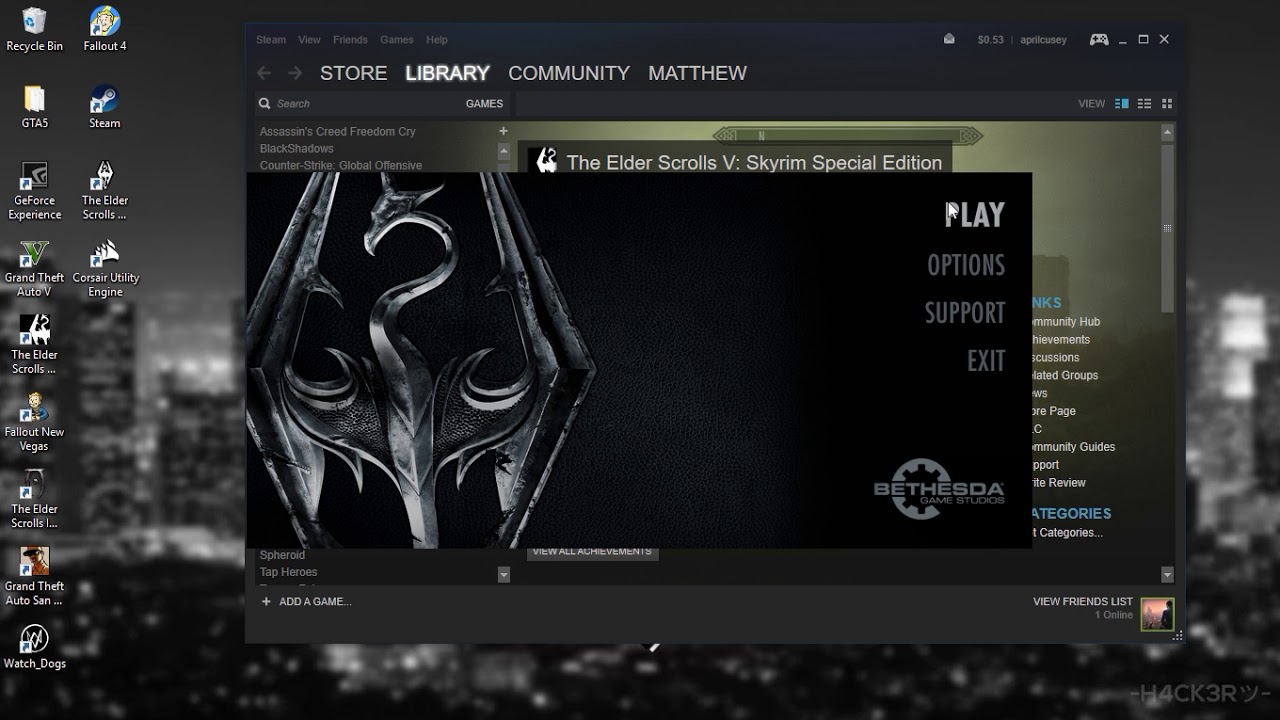The image size is (1280, 720).
Task: Open the GAMES filter dropdown
Action: (484, 103)
